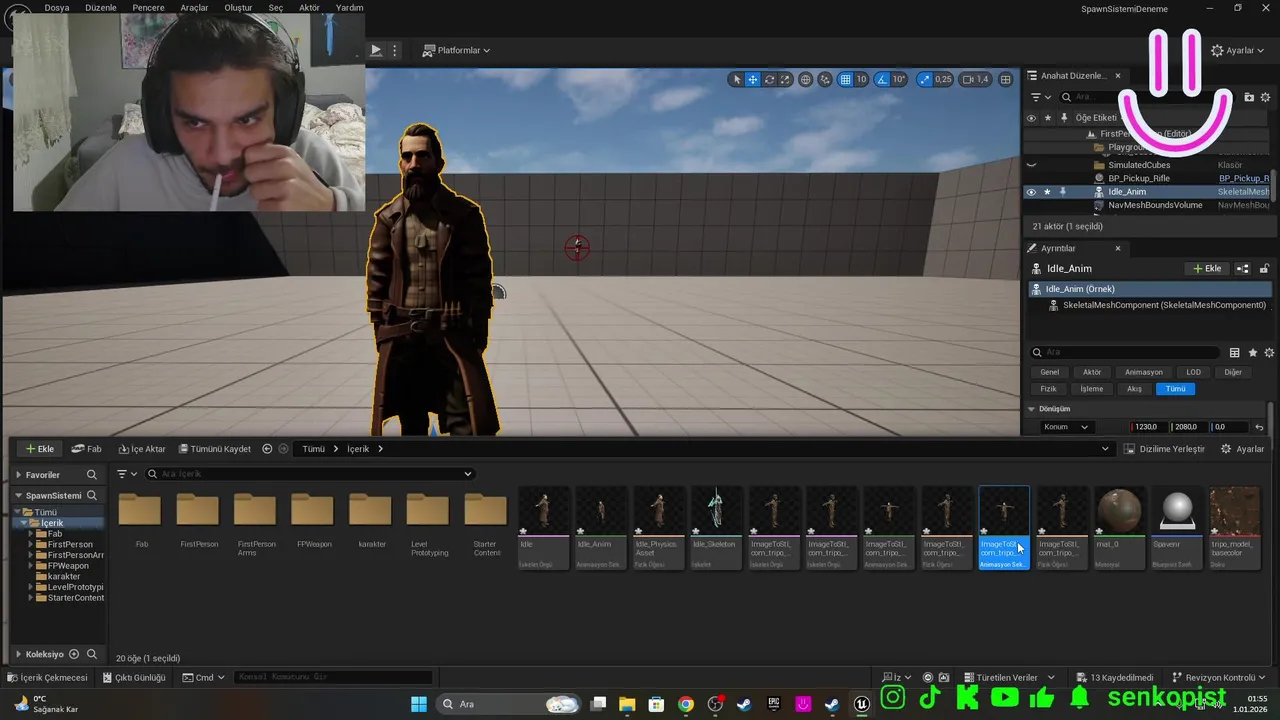Viewport: 1280px width, 720px height.
Task: Select karakter folder in tree
Action: point(64,576)
